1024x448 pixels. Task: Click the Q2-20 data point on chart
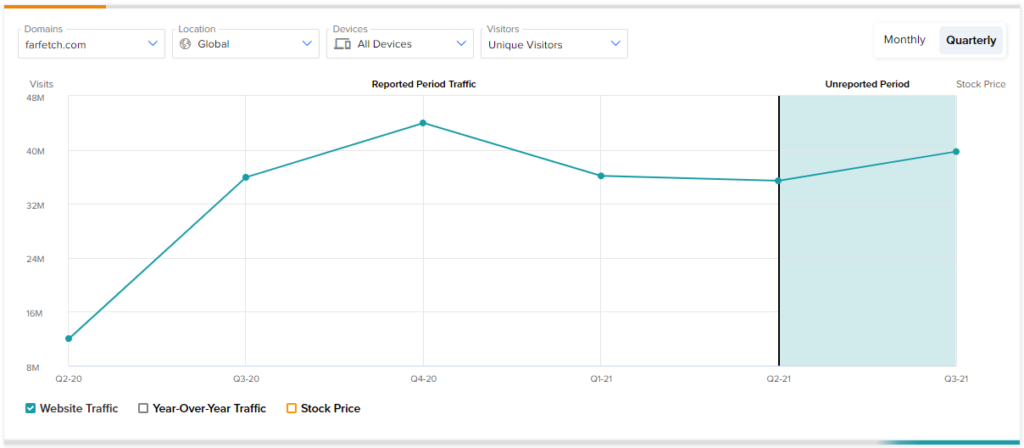click(69, 338)
